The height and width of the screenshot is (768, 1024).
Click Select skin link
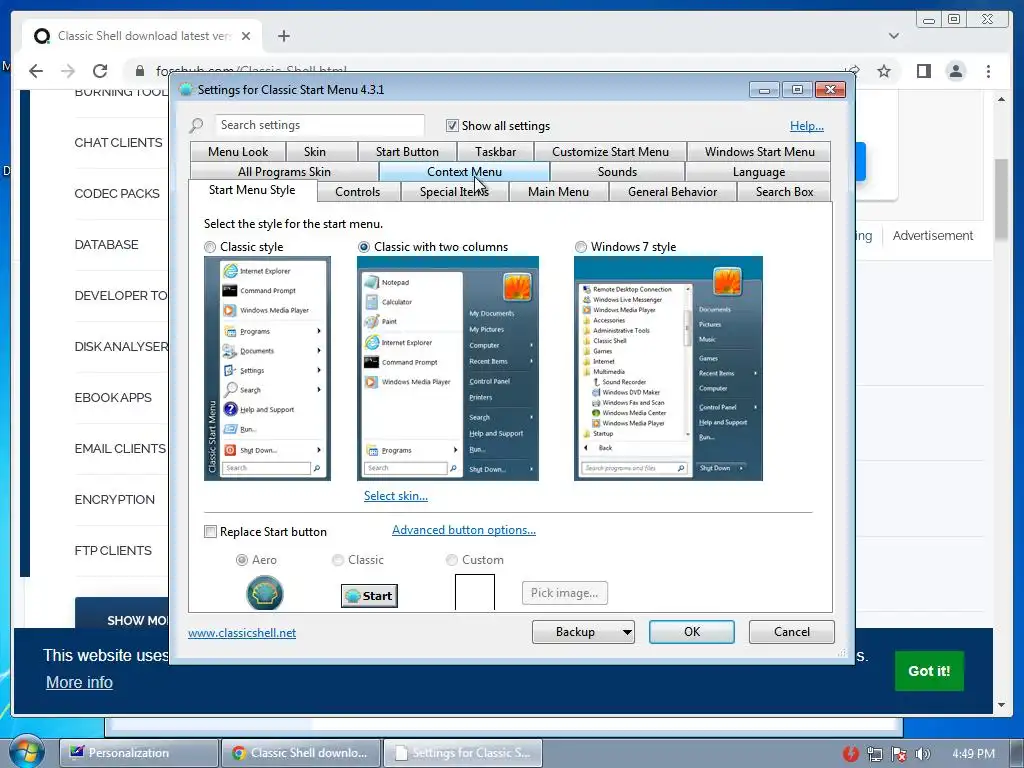(x=396, y=496)
